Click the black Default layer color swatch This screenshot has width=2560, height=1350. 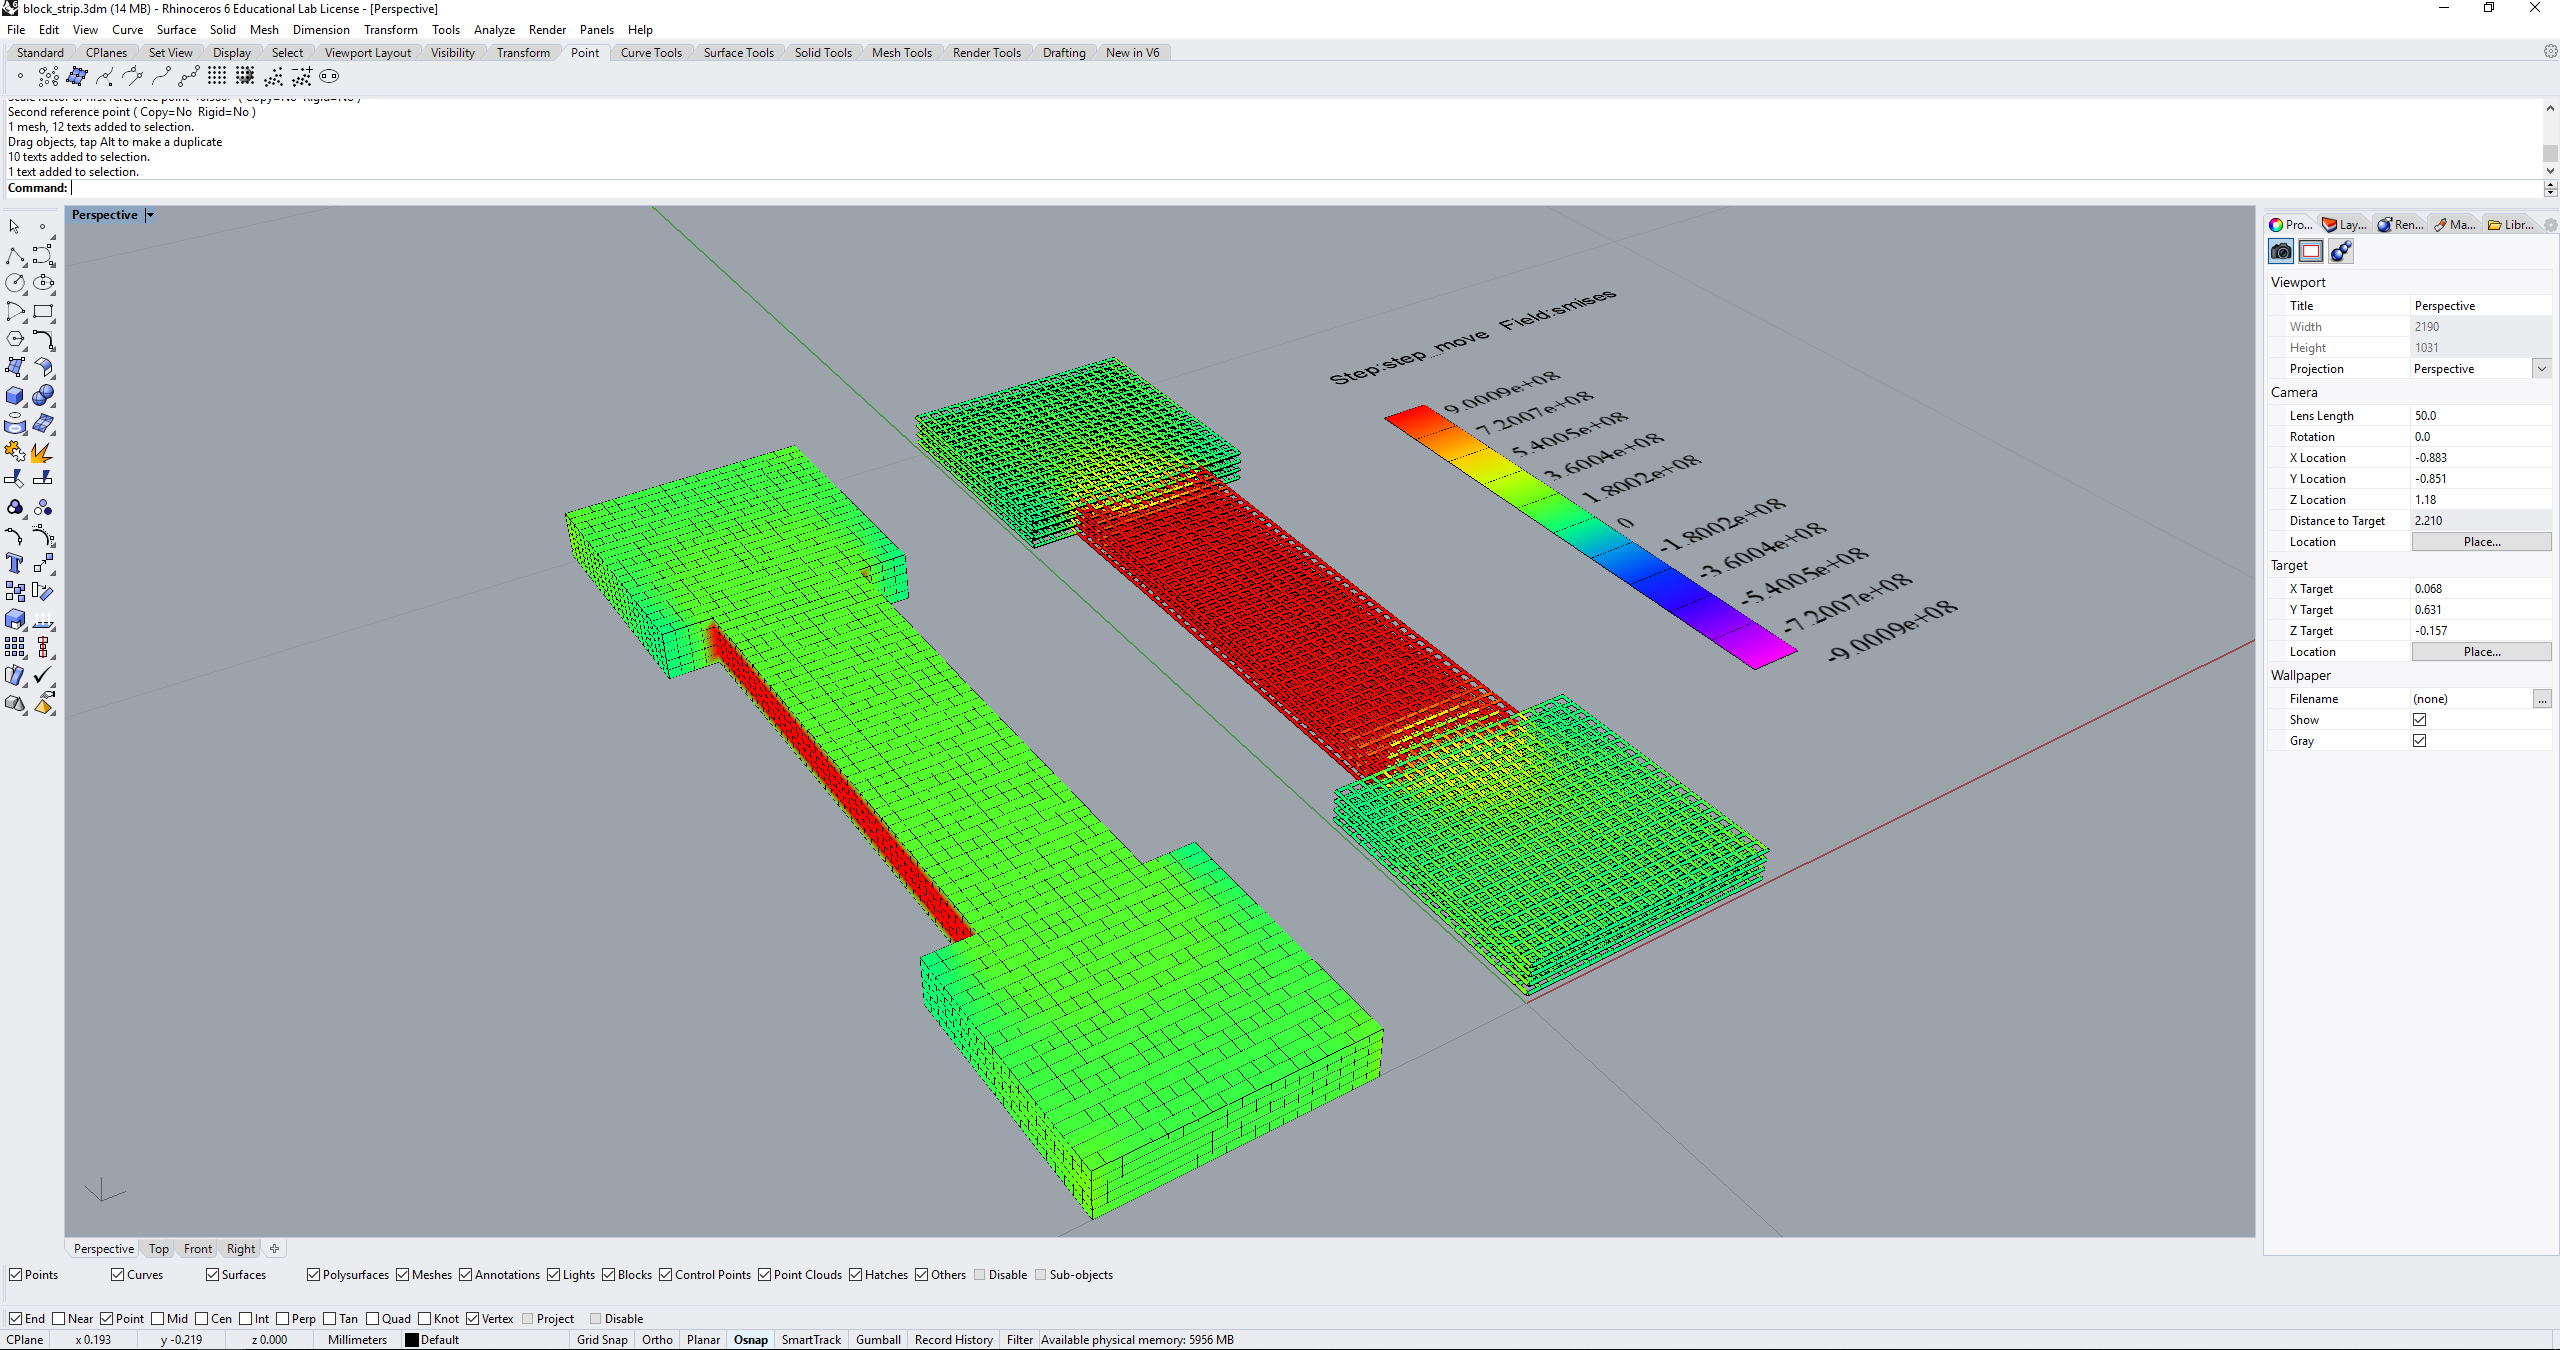coord(411,1339)
